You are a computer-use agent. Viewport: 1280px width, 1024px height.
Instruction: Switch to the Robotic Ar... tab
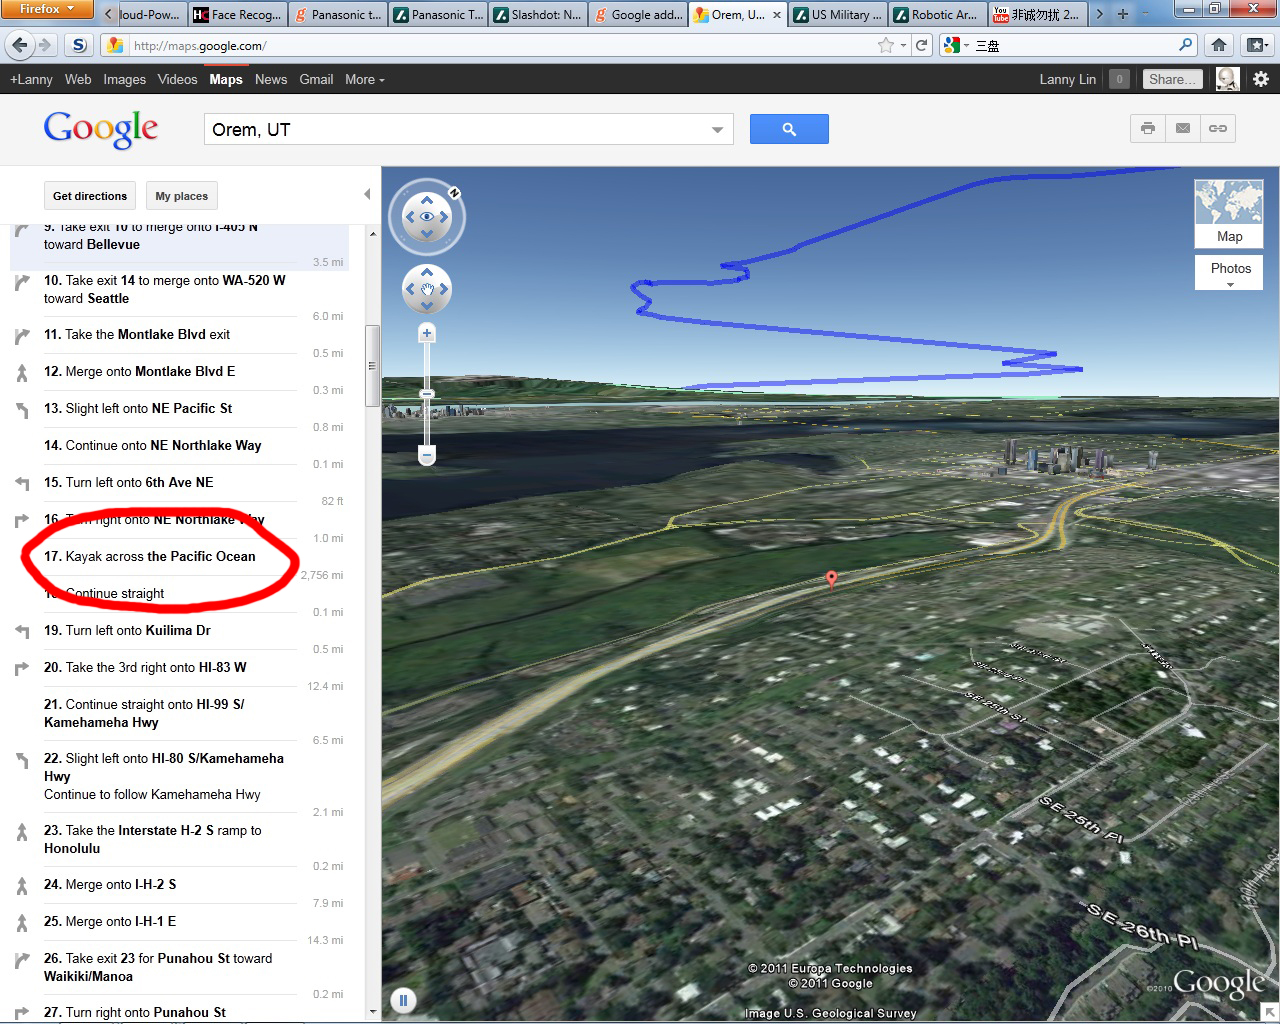pyautogui.click(x=938, y=14)
